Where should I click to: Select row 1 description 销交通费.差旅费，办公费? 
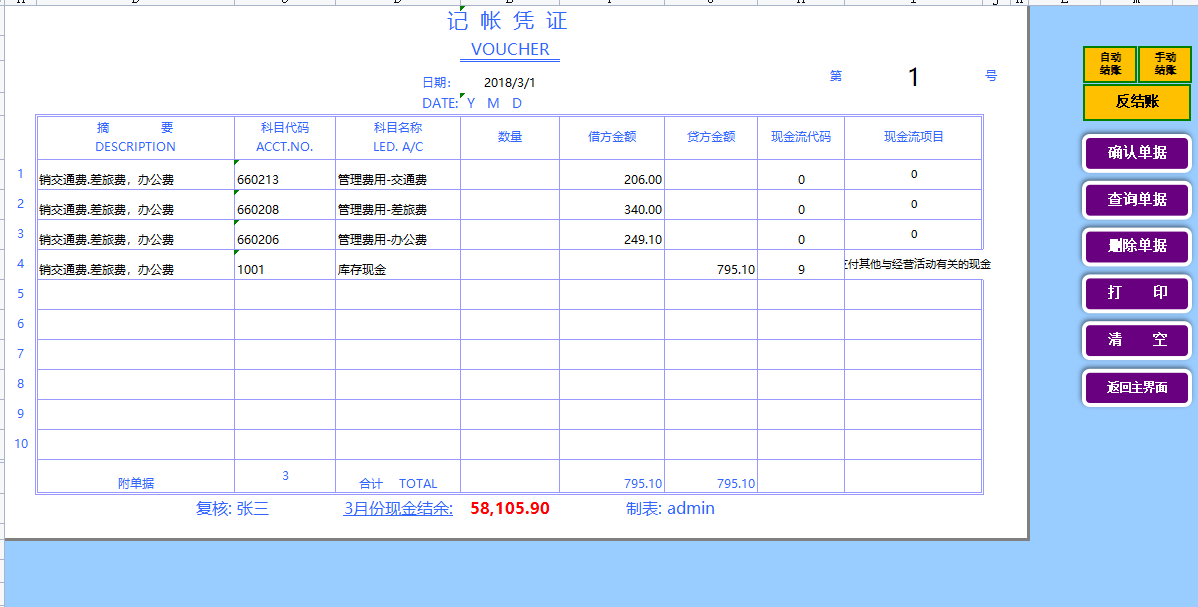(135, 175)
